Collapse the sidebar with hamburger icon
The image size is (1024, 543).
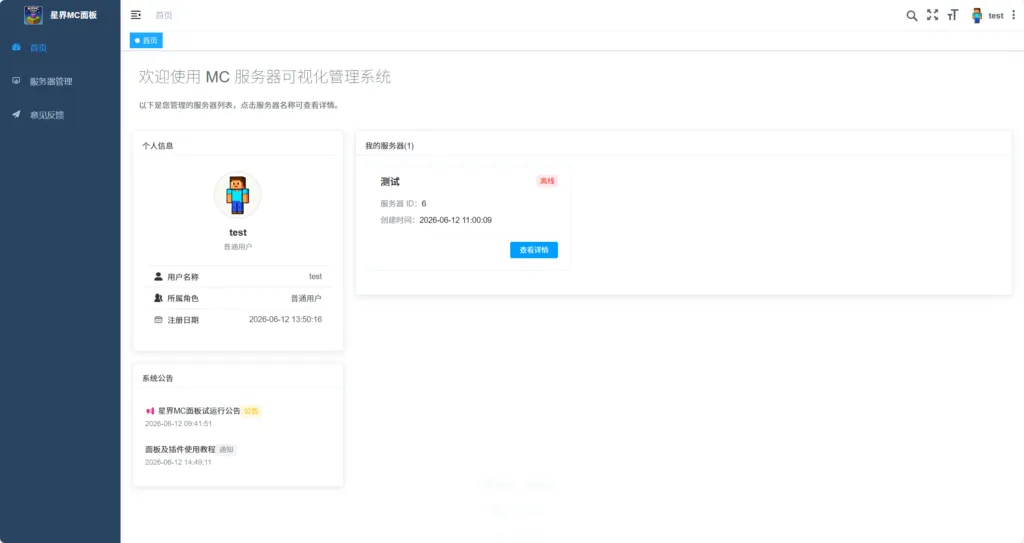(x=136, y=14)
